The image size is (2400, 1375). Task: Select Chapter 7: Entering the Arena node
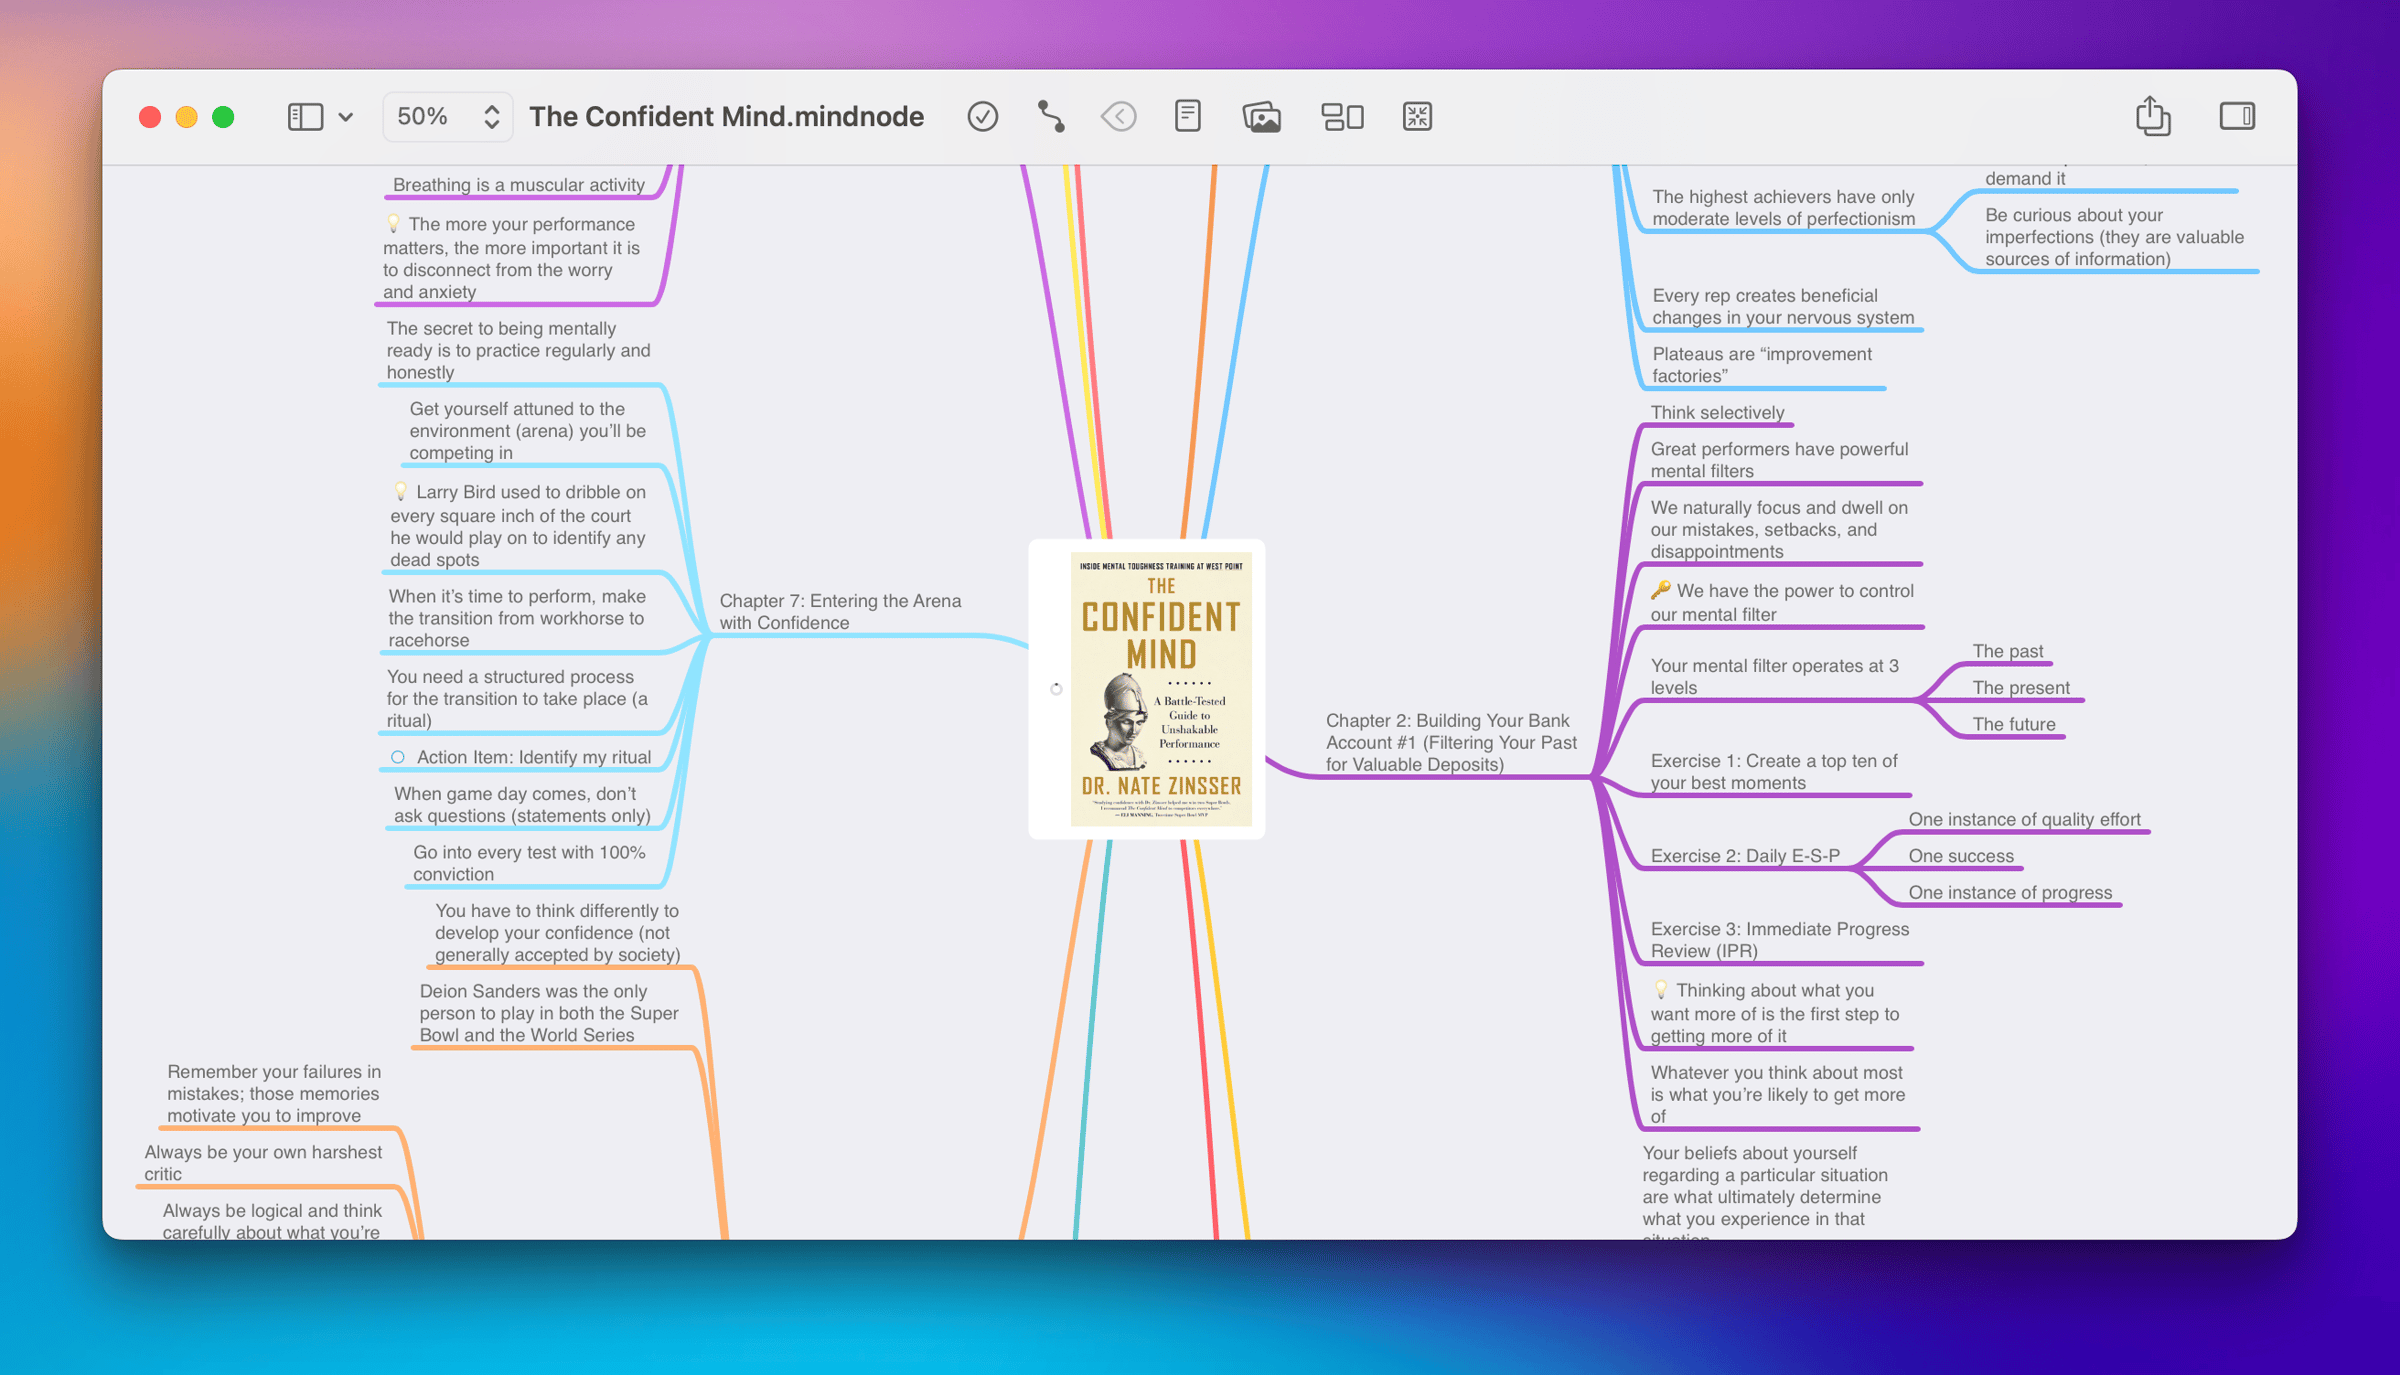(x=840, y=611)
